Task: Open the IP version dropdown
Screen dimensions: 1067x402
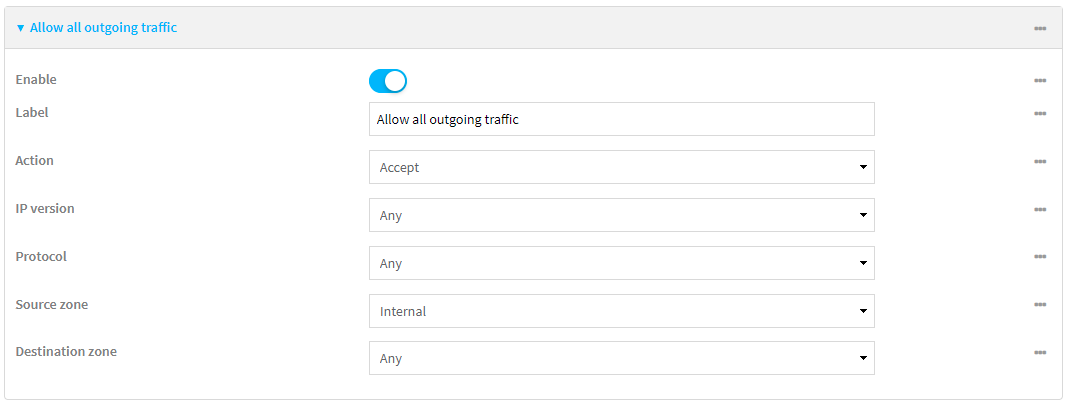Action: (621, 215)
